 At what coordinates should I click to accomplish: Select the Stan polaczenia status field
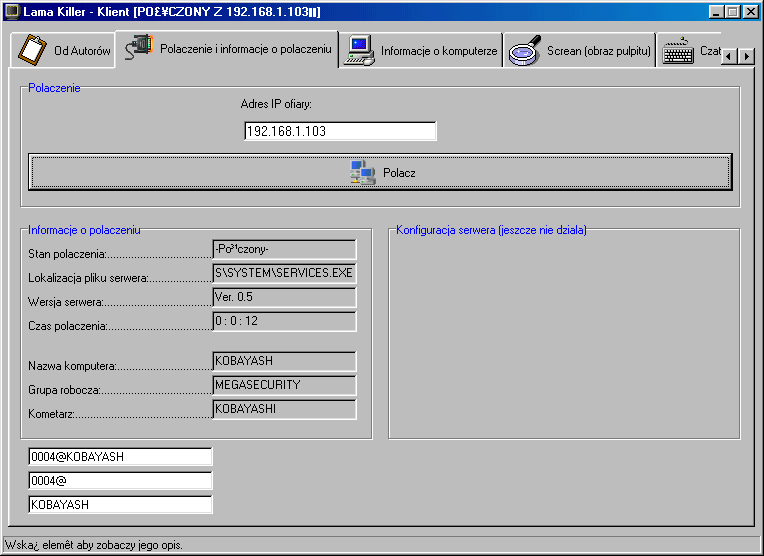coord(284,249)
